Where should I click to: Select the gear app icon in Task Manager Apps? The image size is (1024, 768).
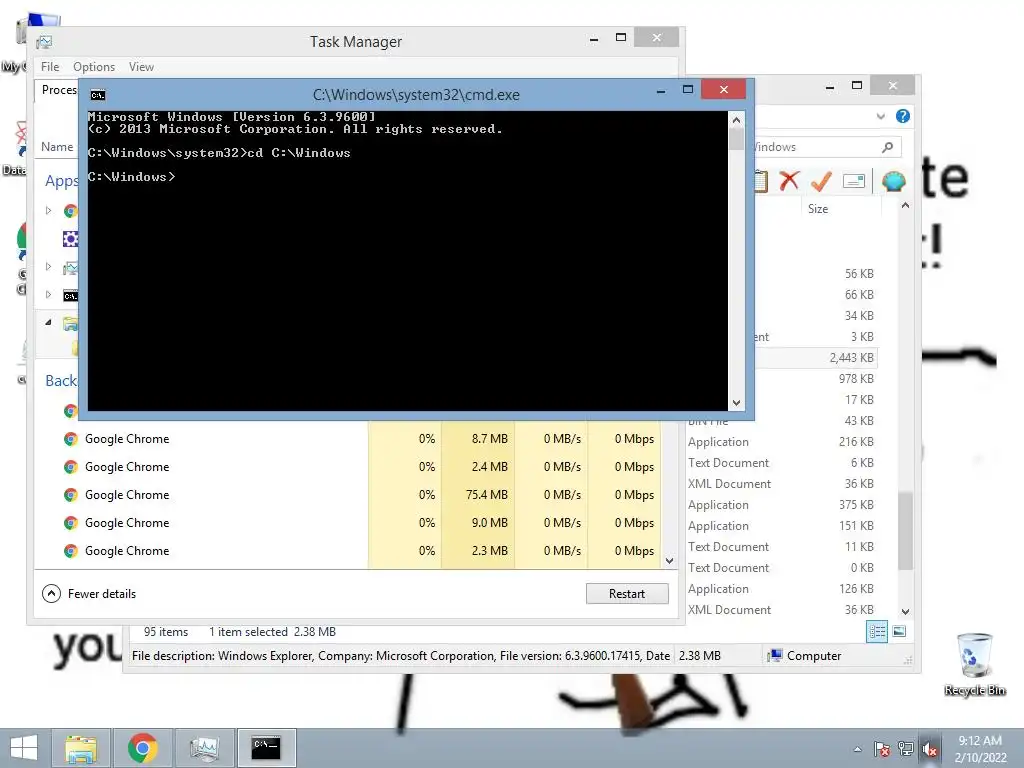tap(71, 239)
